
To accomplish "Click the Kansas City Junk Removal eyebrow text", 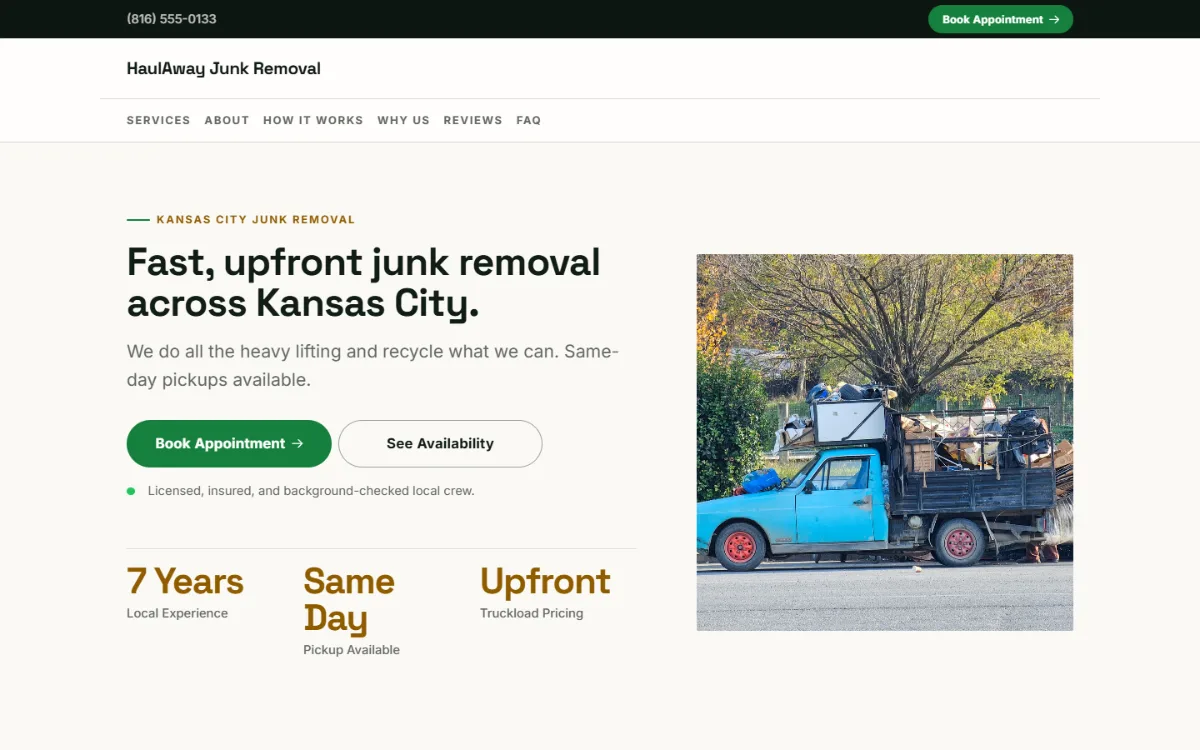I will [x=256, y=220].
